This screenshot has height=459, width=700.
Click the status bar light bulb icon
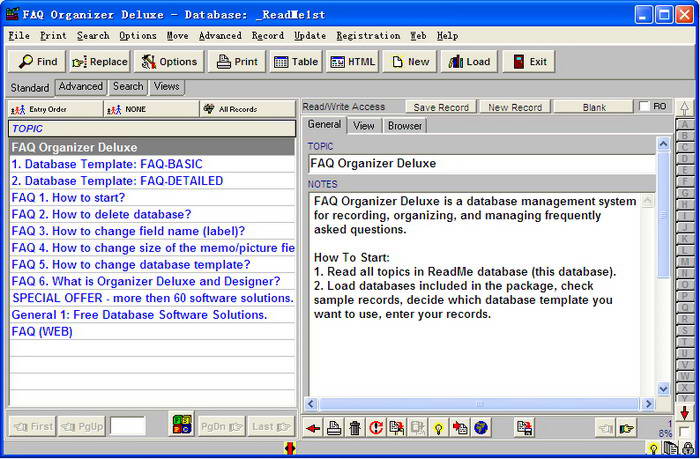pyautogui.click(x=654, y=448)
